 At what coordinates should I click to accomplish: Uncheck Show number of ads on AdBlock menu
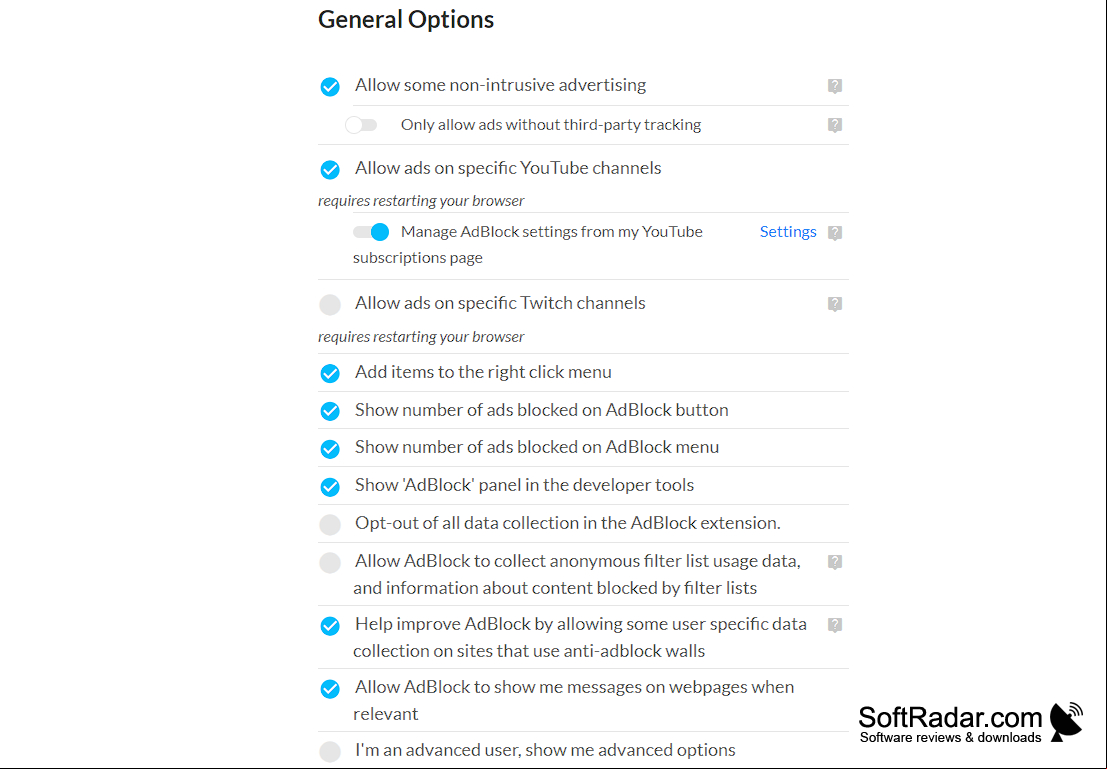(x=330, y=448)
